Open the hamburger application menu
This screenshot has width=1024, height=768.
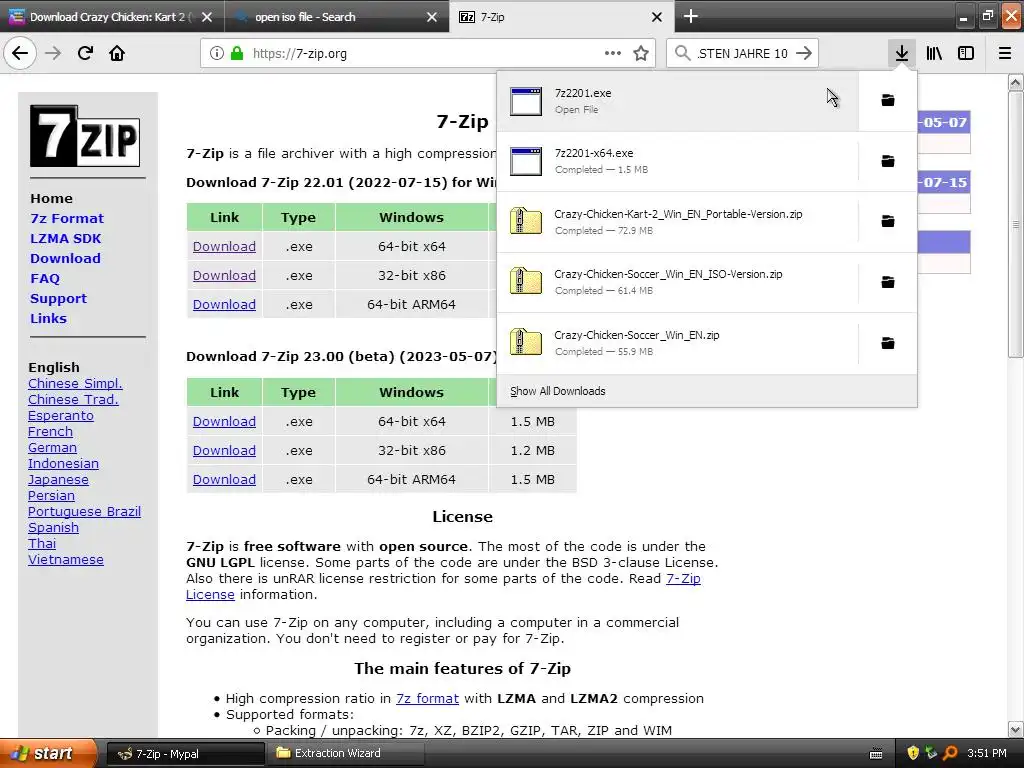point(1005,53)
